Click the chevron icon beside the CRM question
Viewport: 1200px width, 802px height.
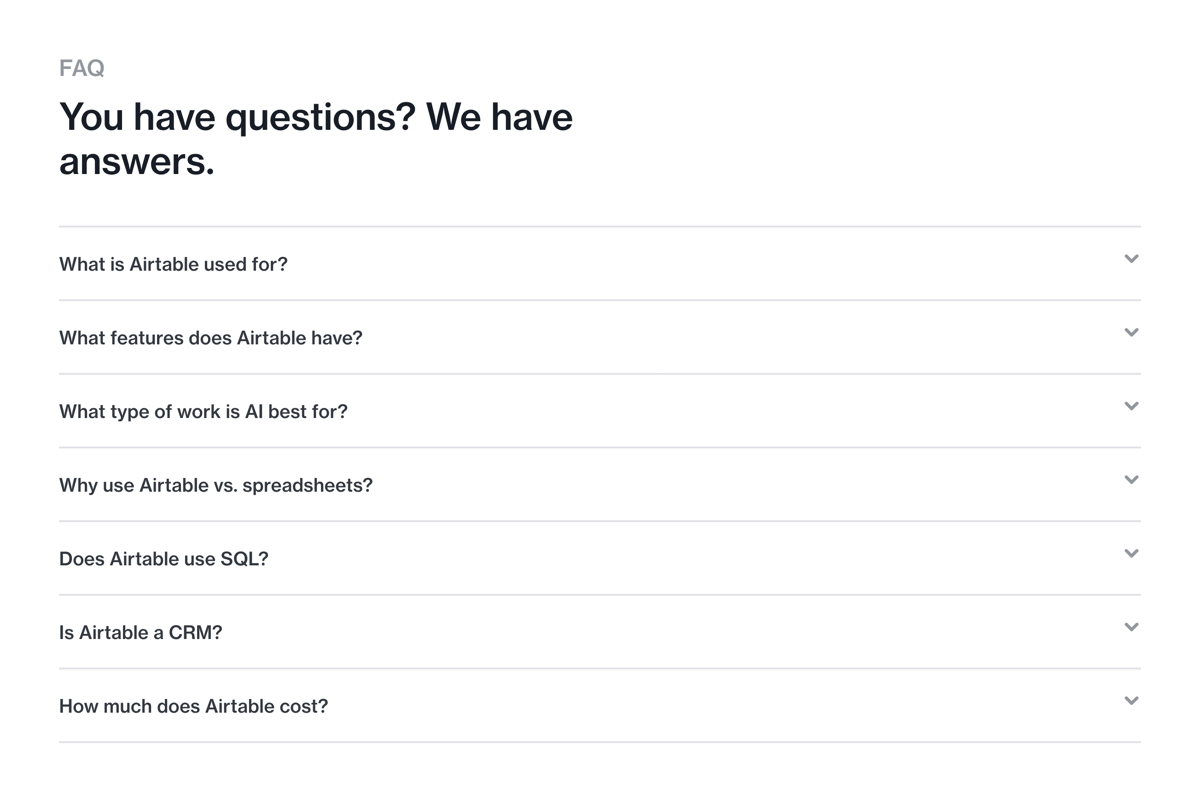pyautogui.click(x=1131, y=627)
